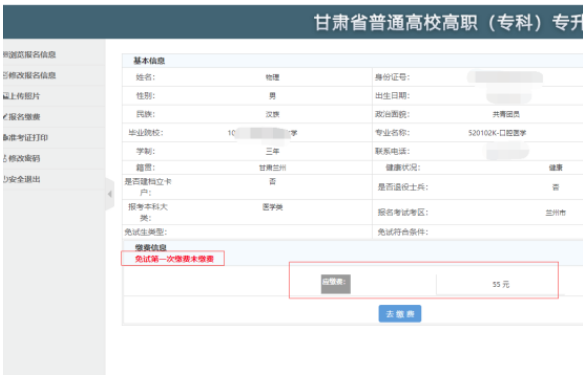
Task: Click the 缴费信息 section header
Action: click(x=151, y=247)
